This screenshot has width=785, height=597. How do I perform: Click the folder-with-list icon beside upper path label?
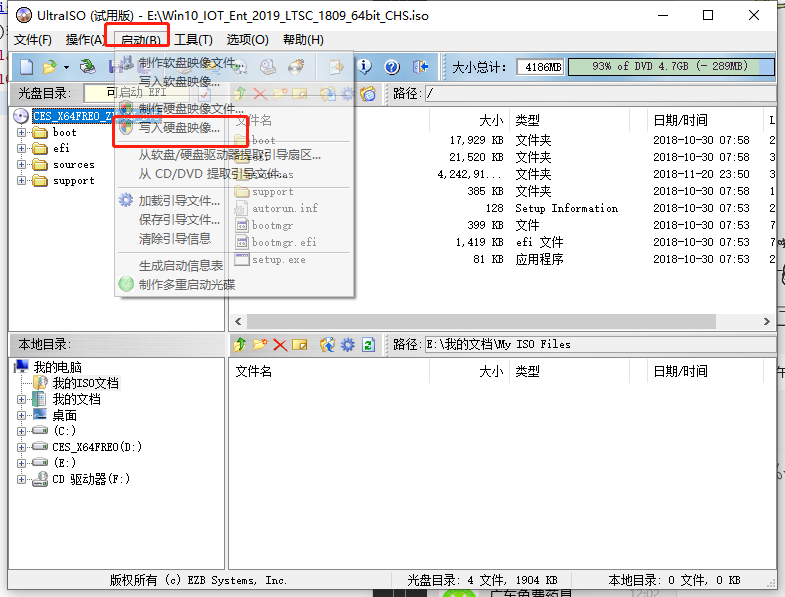point(368,94)
